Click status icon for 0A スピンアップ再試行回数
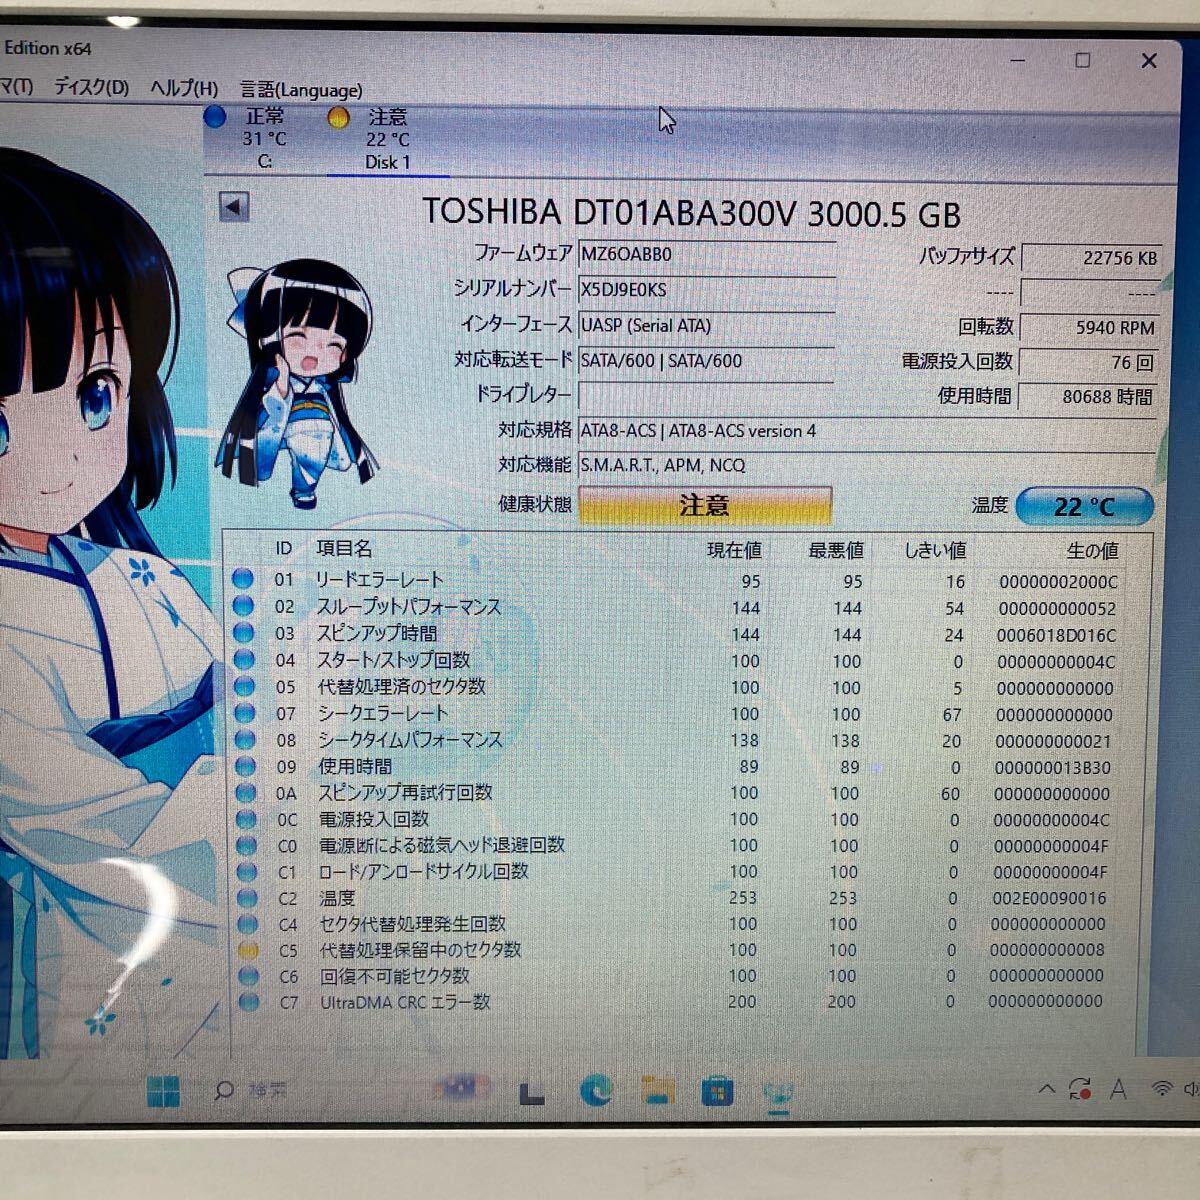Screen dimensions: 1200x1200 coord(246,793)
